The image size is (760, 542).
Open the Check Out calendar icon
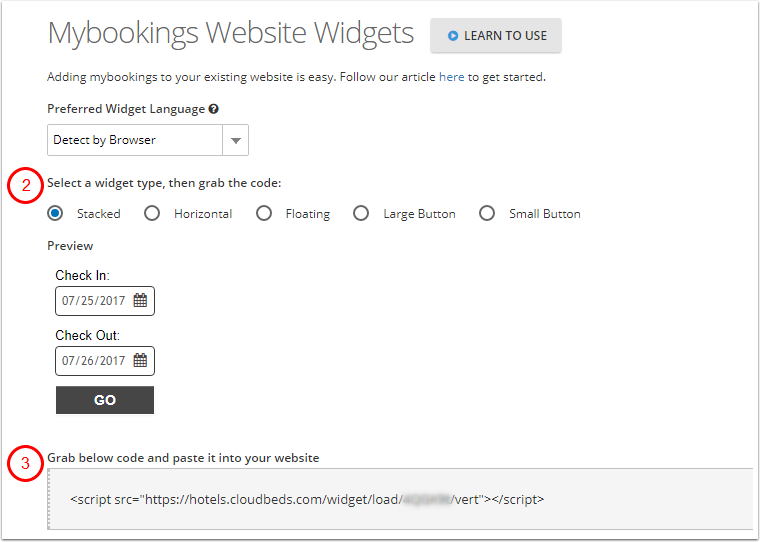click(140, 361)
